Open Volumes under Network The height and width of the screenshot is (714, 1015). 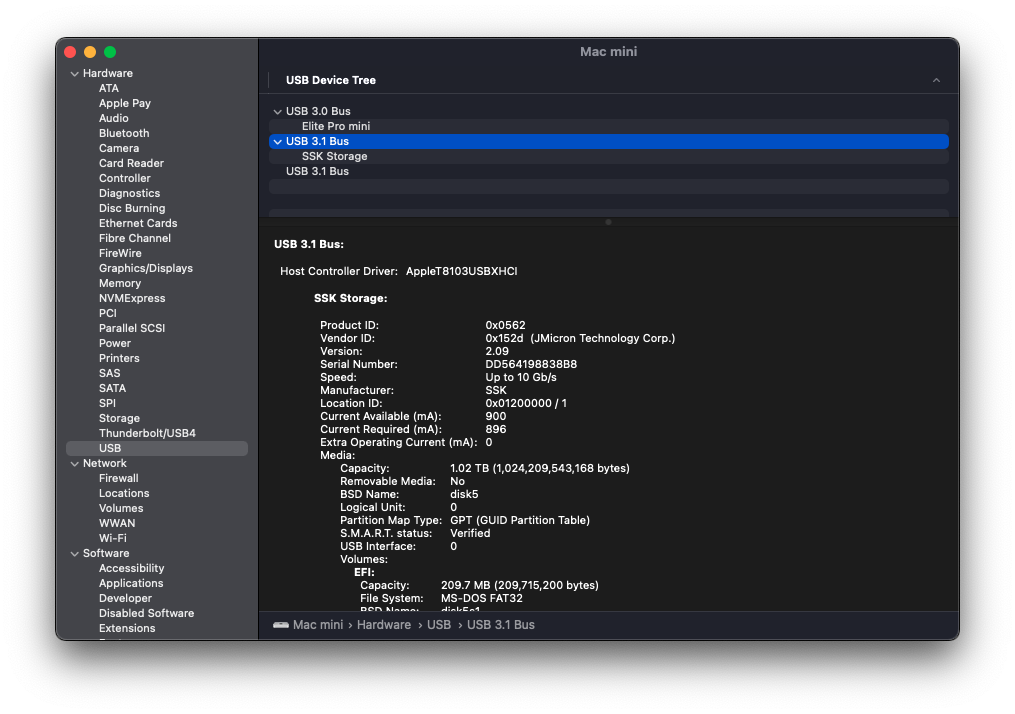tap(121, 509)
